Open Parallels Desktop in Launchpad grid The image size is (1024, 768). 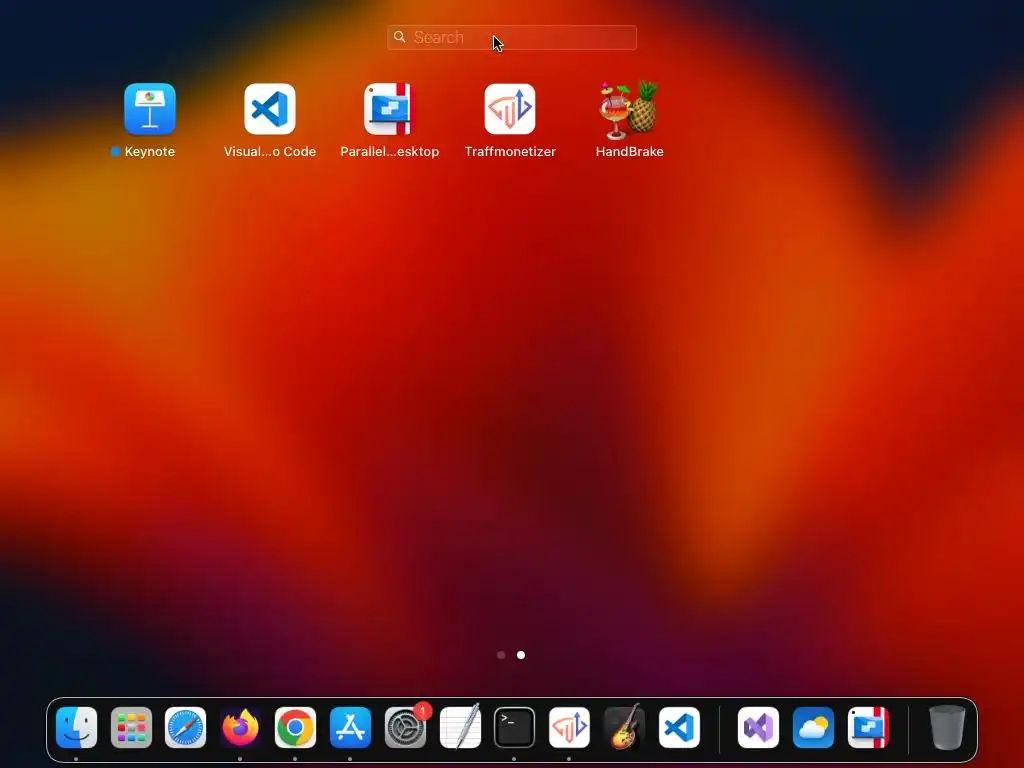click(x=389, y=108)
